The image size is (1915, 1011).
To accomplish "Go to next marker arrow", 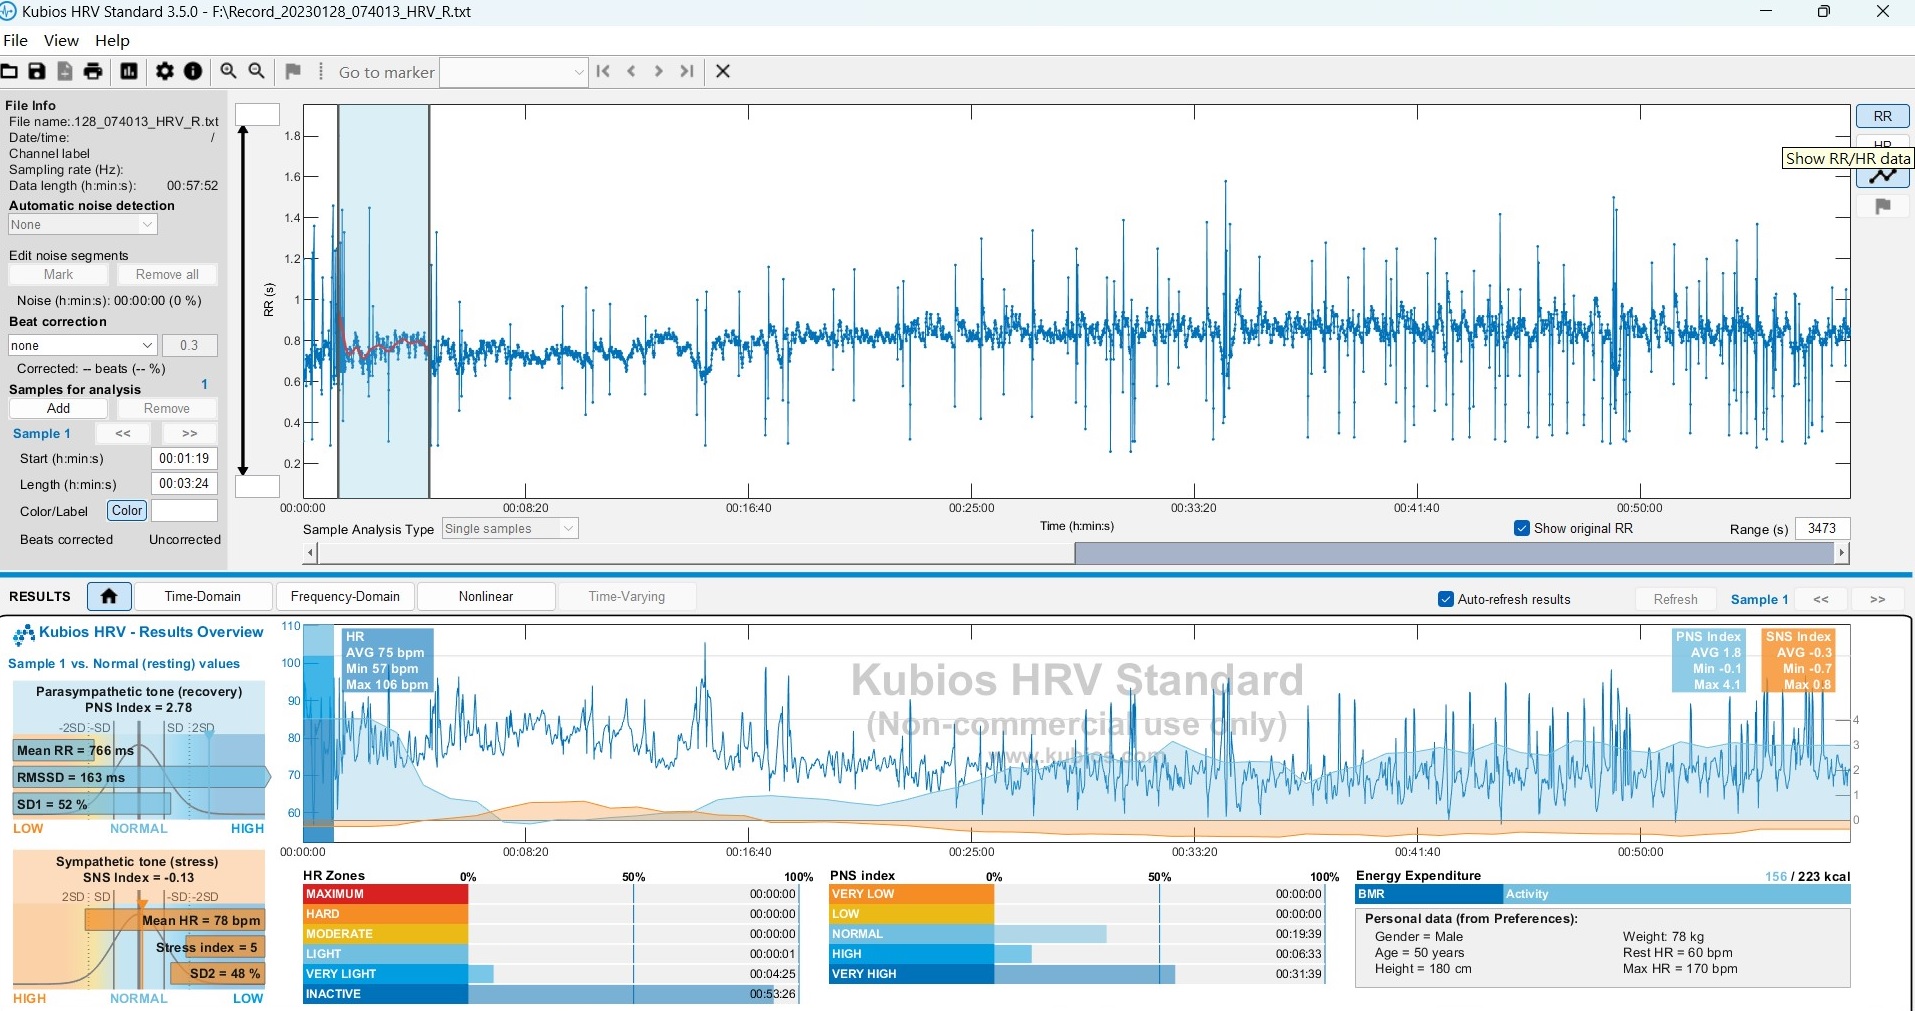I will point(658,71).
